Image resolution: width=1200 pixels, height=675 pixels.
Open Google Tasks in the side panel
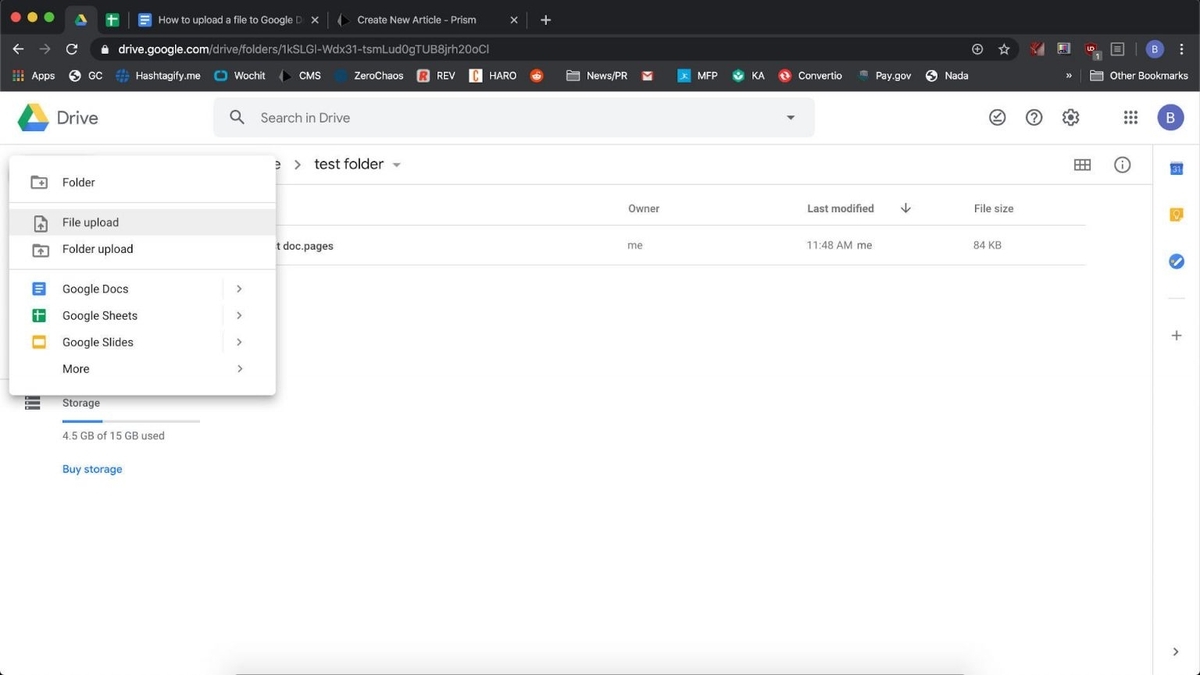coord(1176,261)
